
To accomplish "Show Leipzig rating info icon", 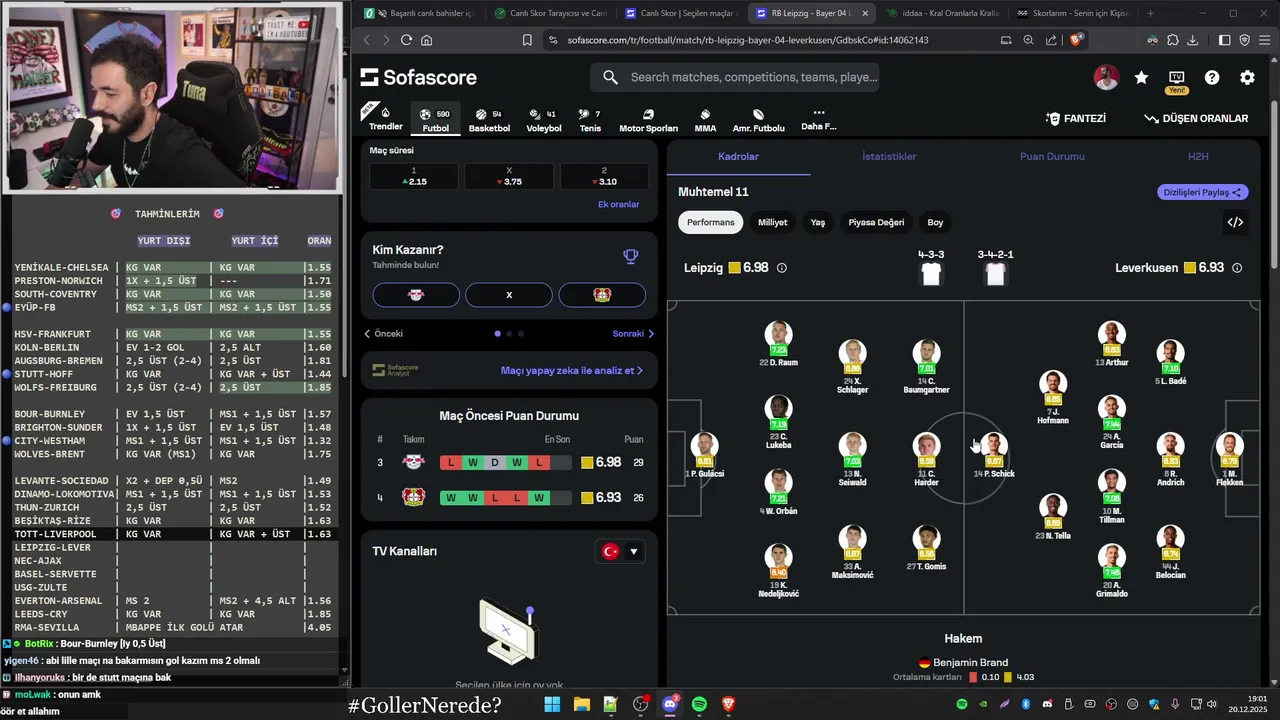I will pos(782,268).
